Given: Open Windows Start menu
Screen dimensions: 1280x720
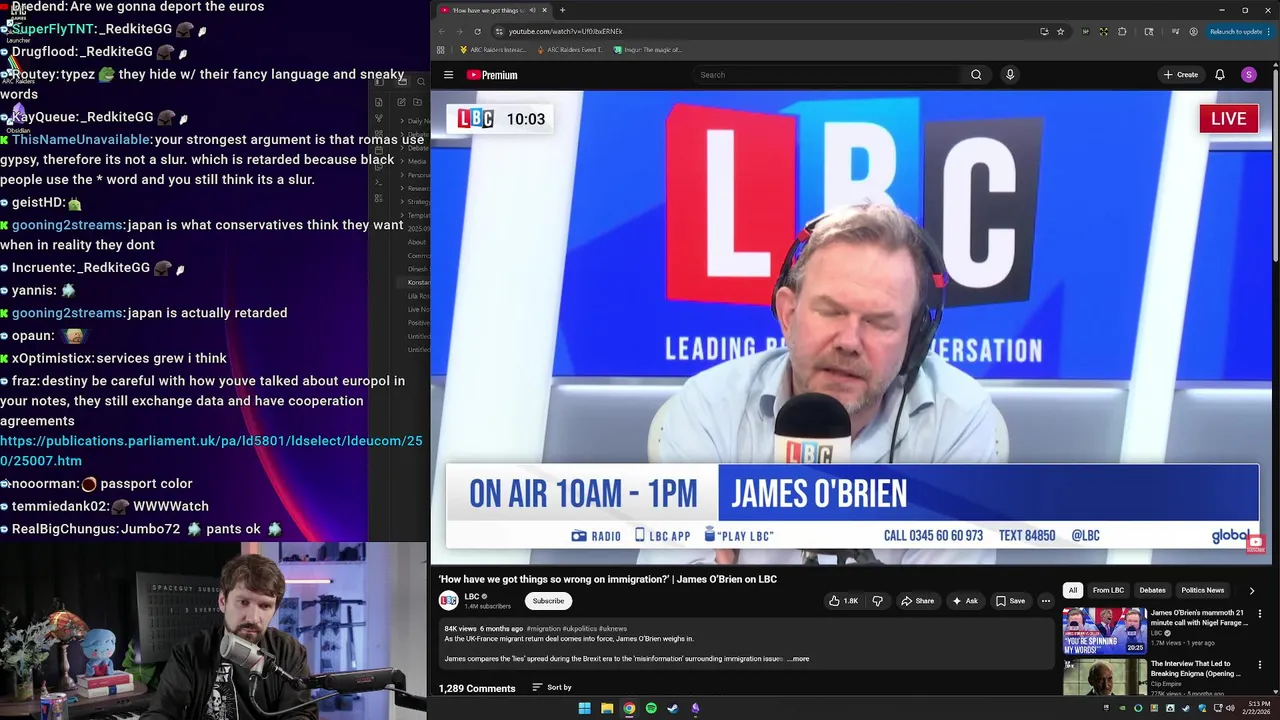Looking at the screenshot, I should (x=584, y=709).
